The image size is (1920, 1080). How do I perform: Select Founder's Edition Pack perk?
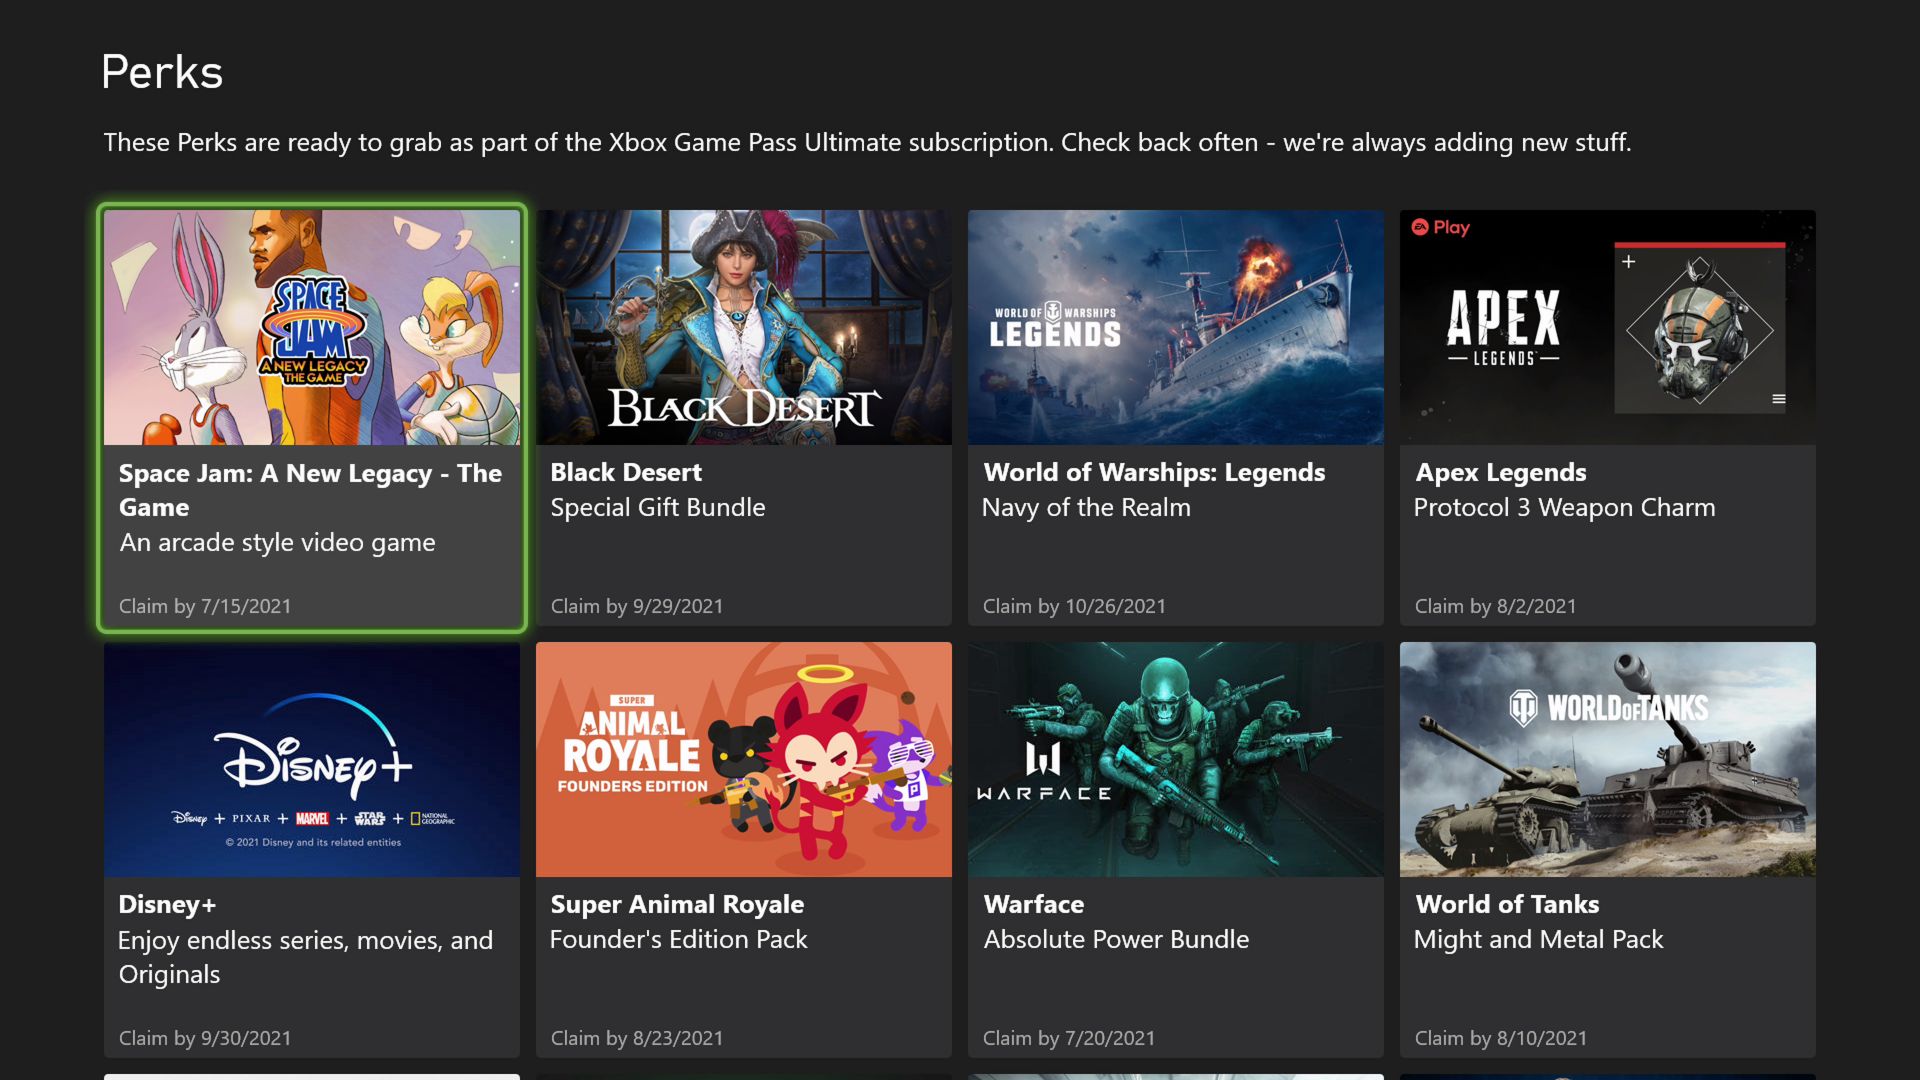click(x=678, y=940)
